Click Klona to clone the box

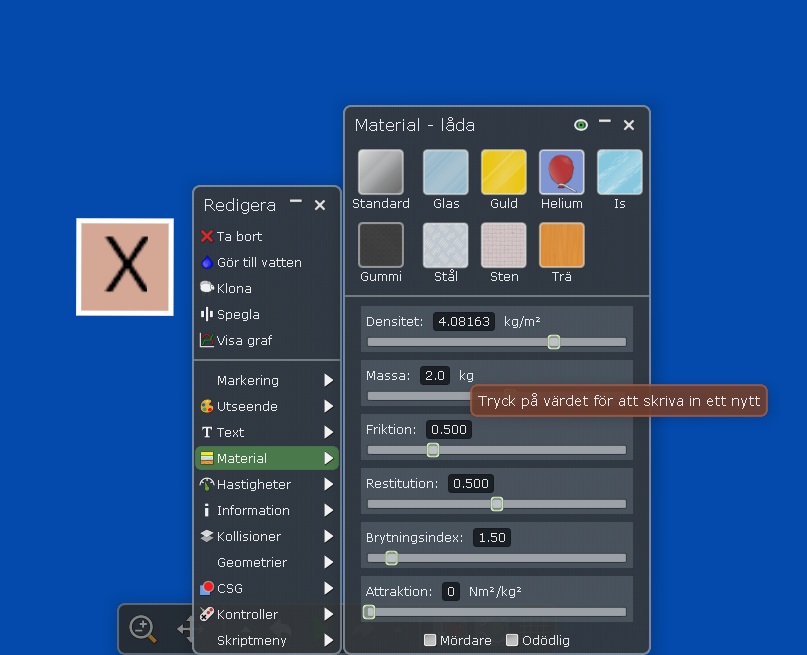234,288
